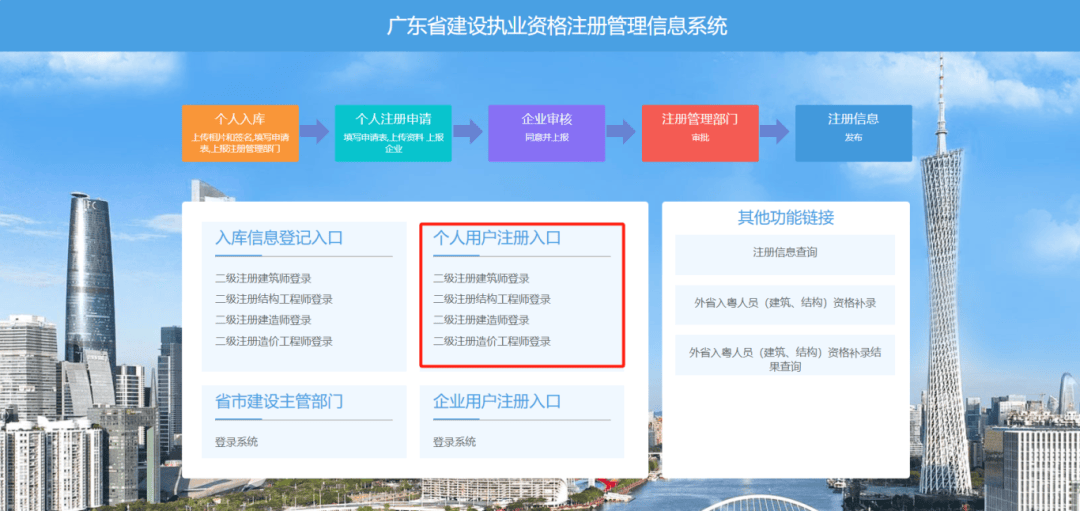Click arrow between 个人入库 and 个人注册申请

coord(316,132)
